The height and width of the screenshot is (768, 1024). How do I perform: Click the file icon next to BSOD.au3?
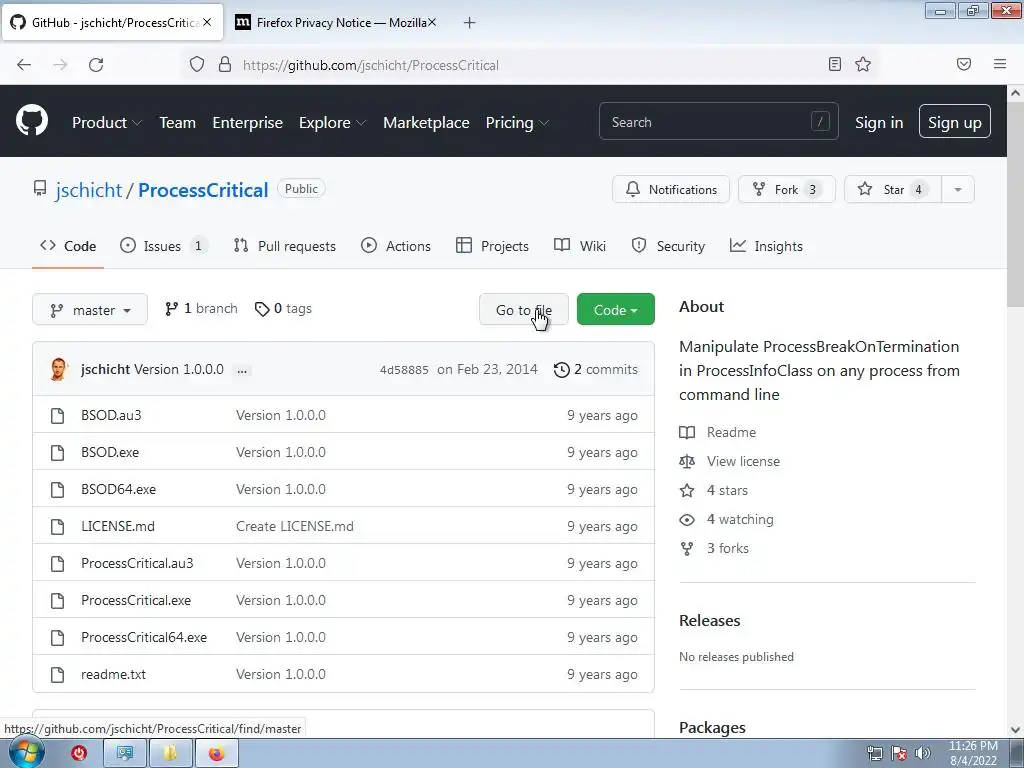point(57,415)
